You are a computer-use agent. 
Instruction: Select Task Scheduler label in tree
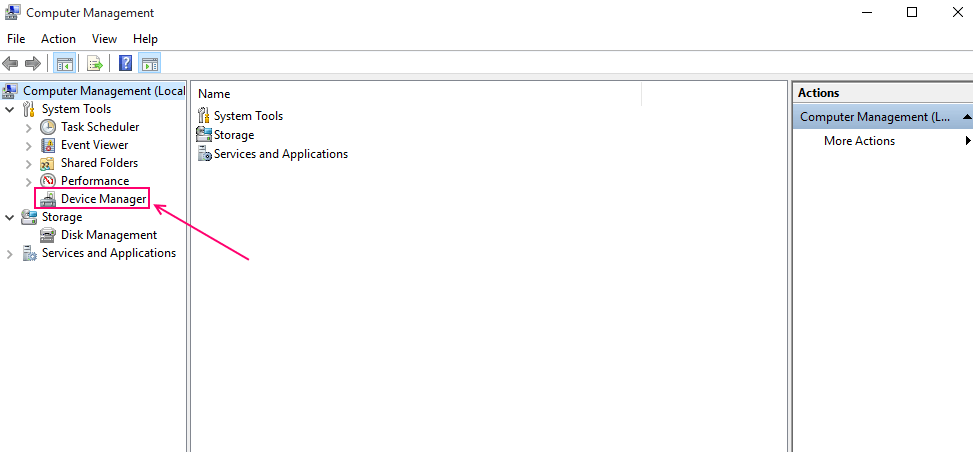100,127
